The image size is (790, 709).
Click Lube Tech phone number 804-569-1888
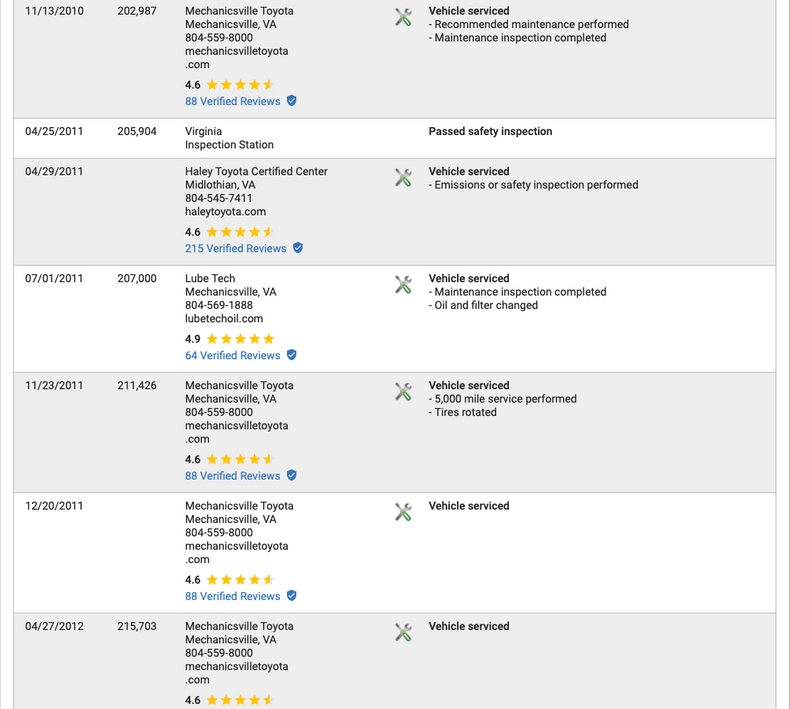[219, 305]
